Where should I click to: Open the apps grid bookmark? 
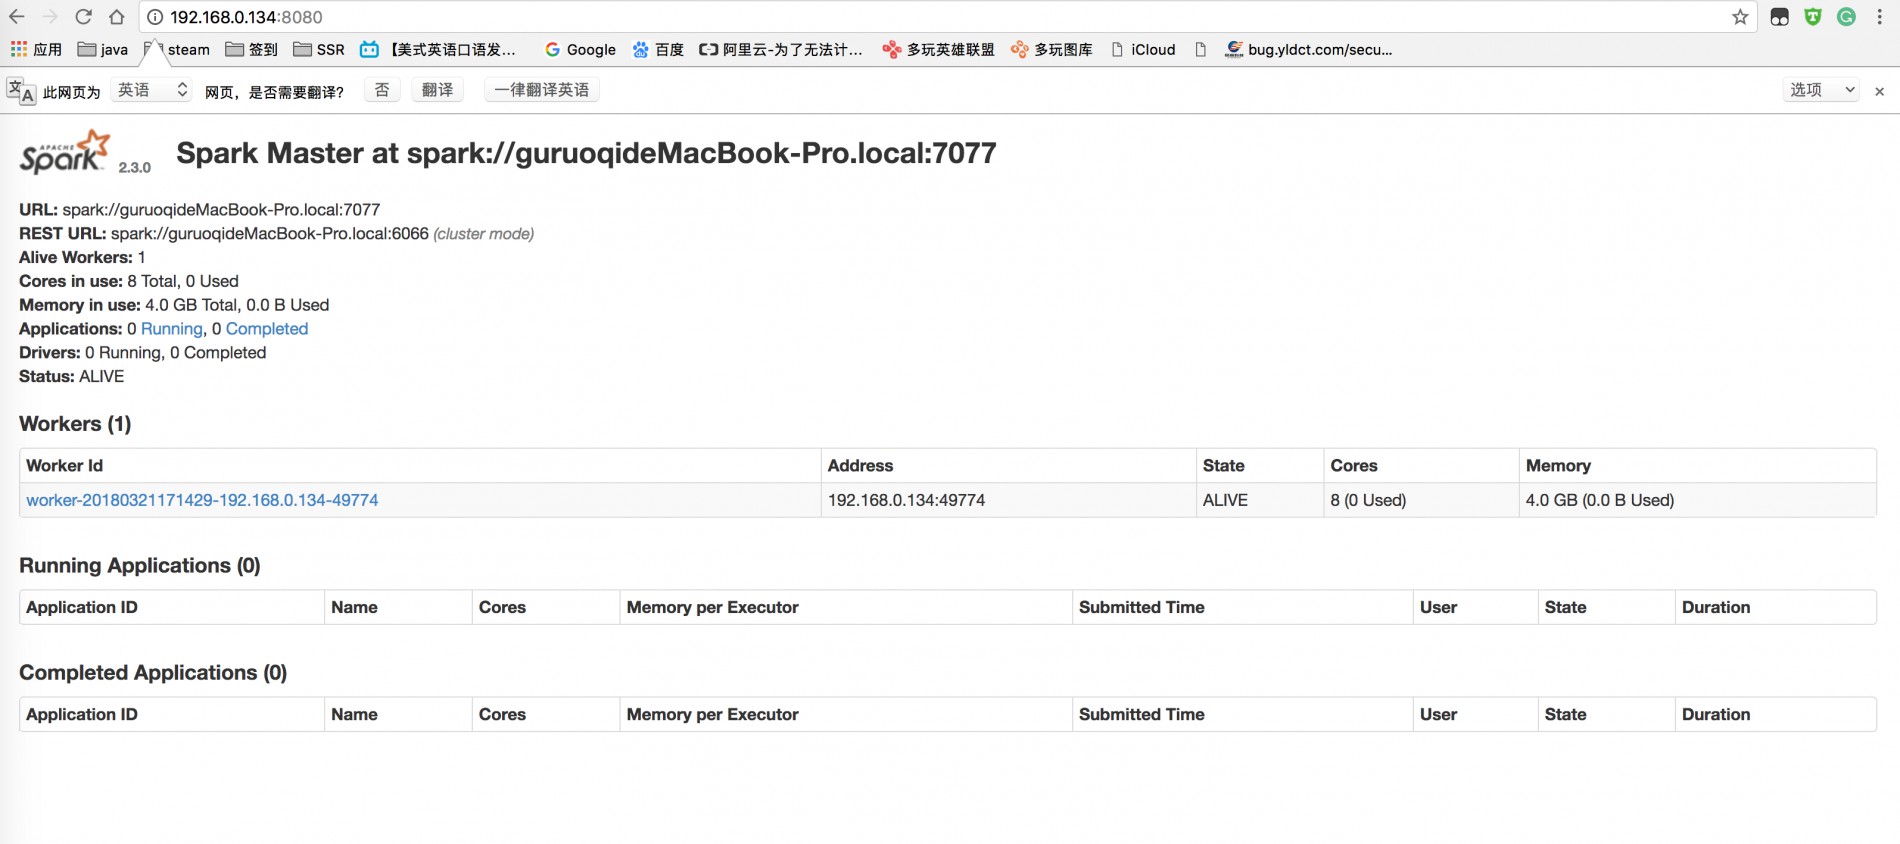(x=36, y=49)
